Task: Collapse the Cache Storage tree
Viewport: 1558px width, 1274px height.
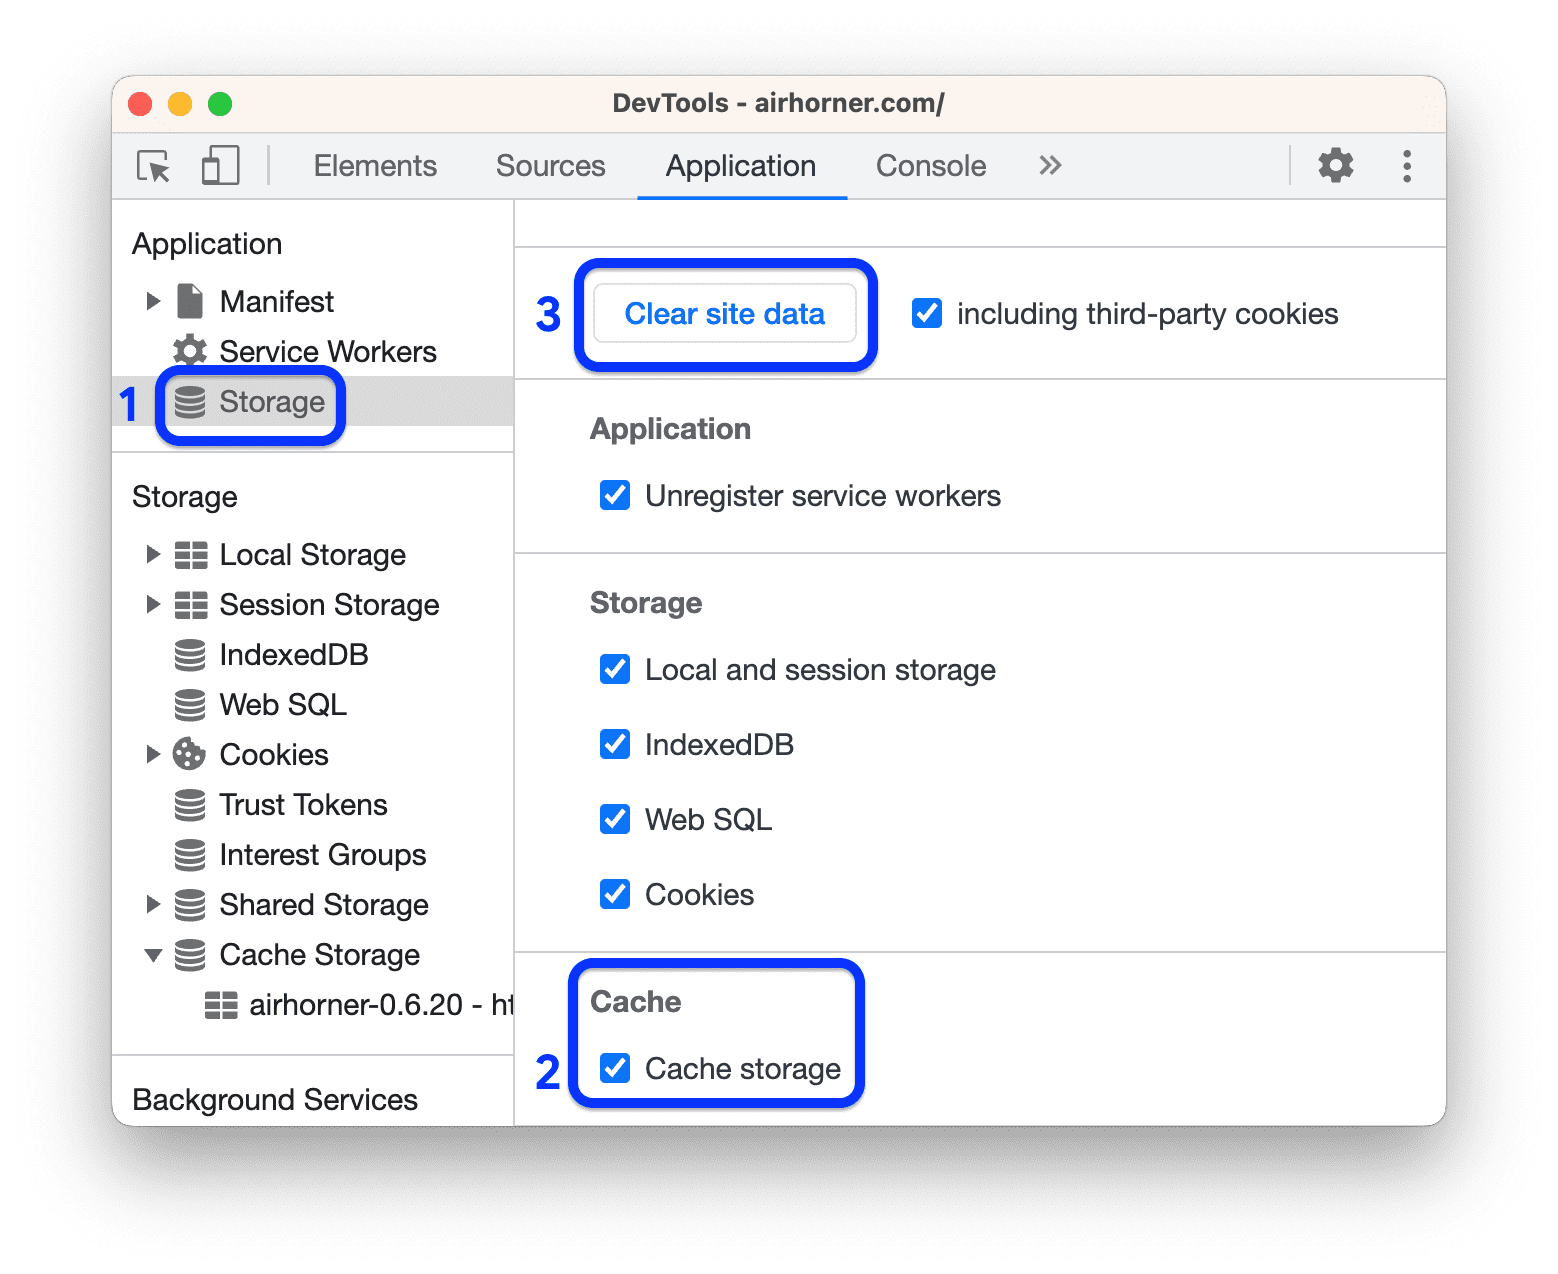Action: (x=154, y=955)
